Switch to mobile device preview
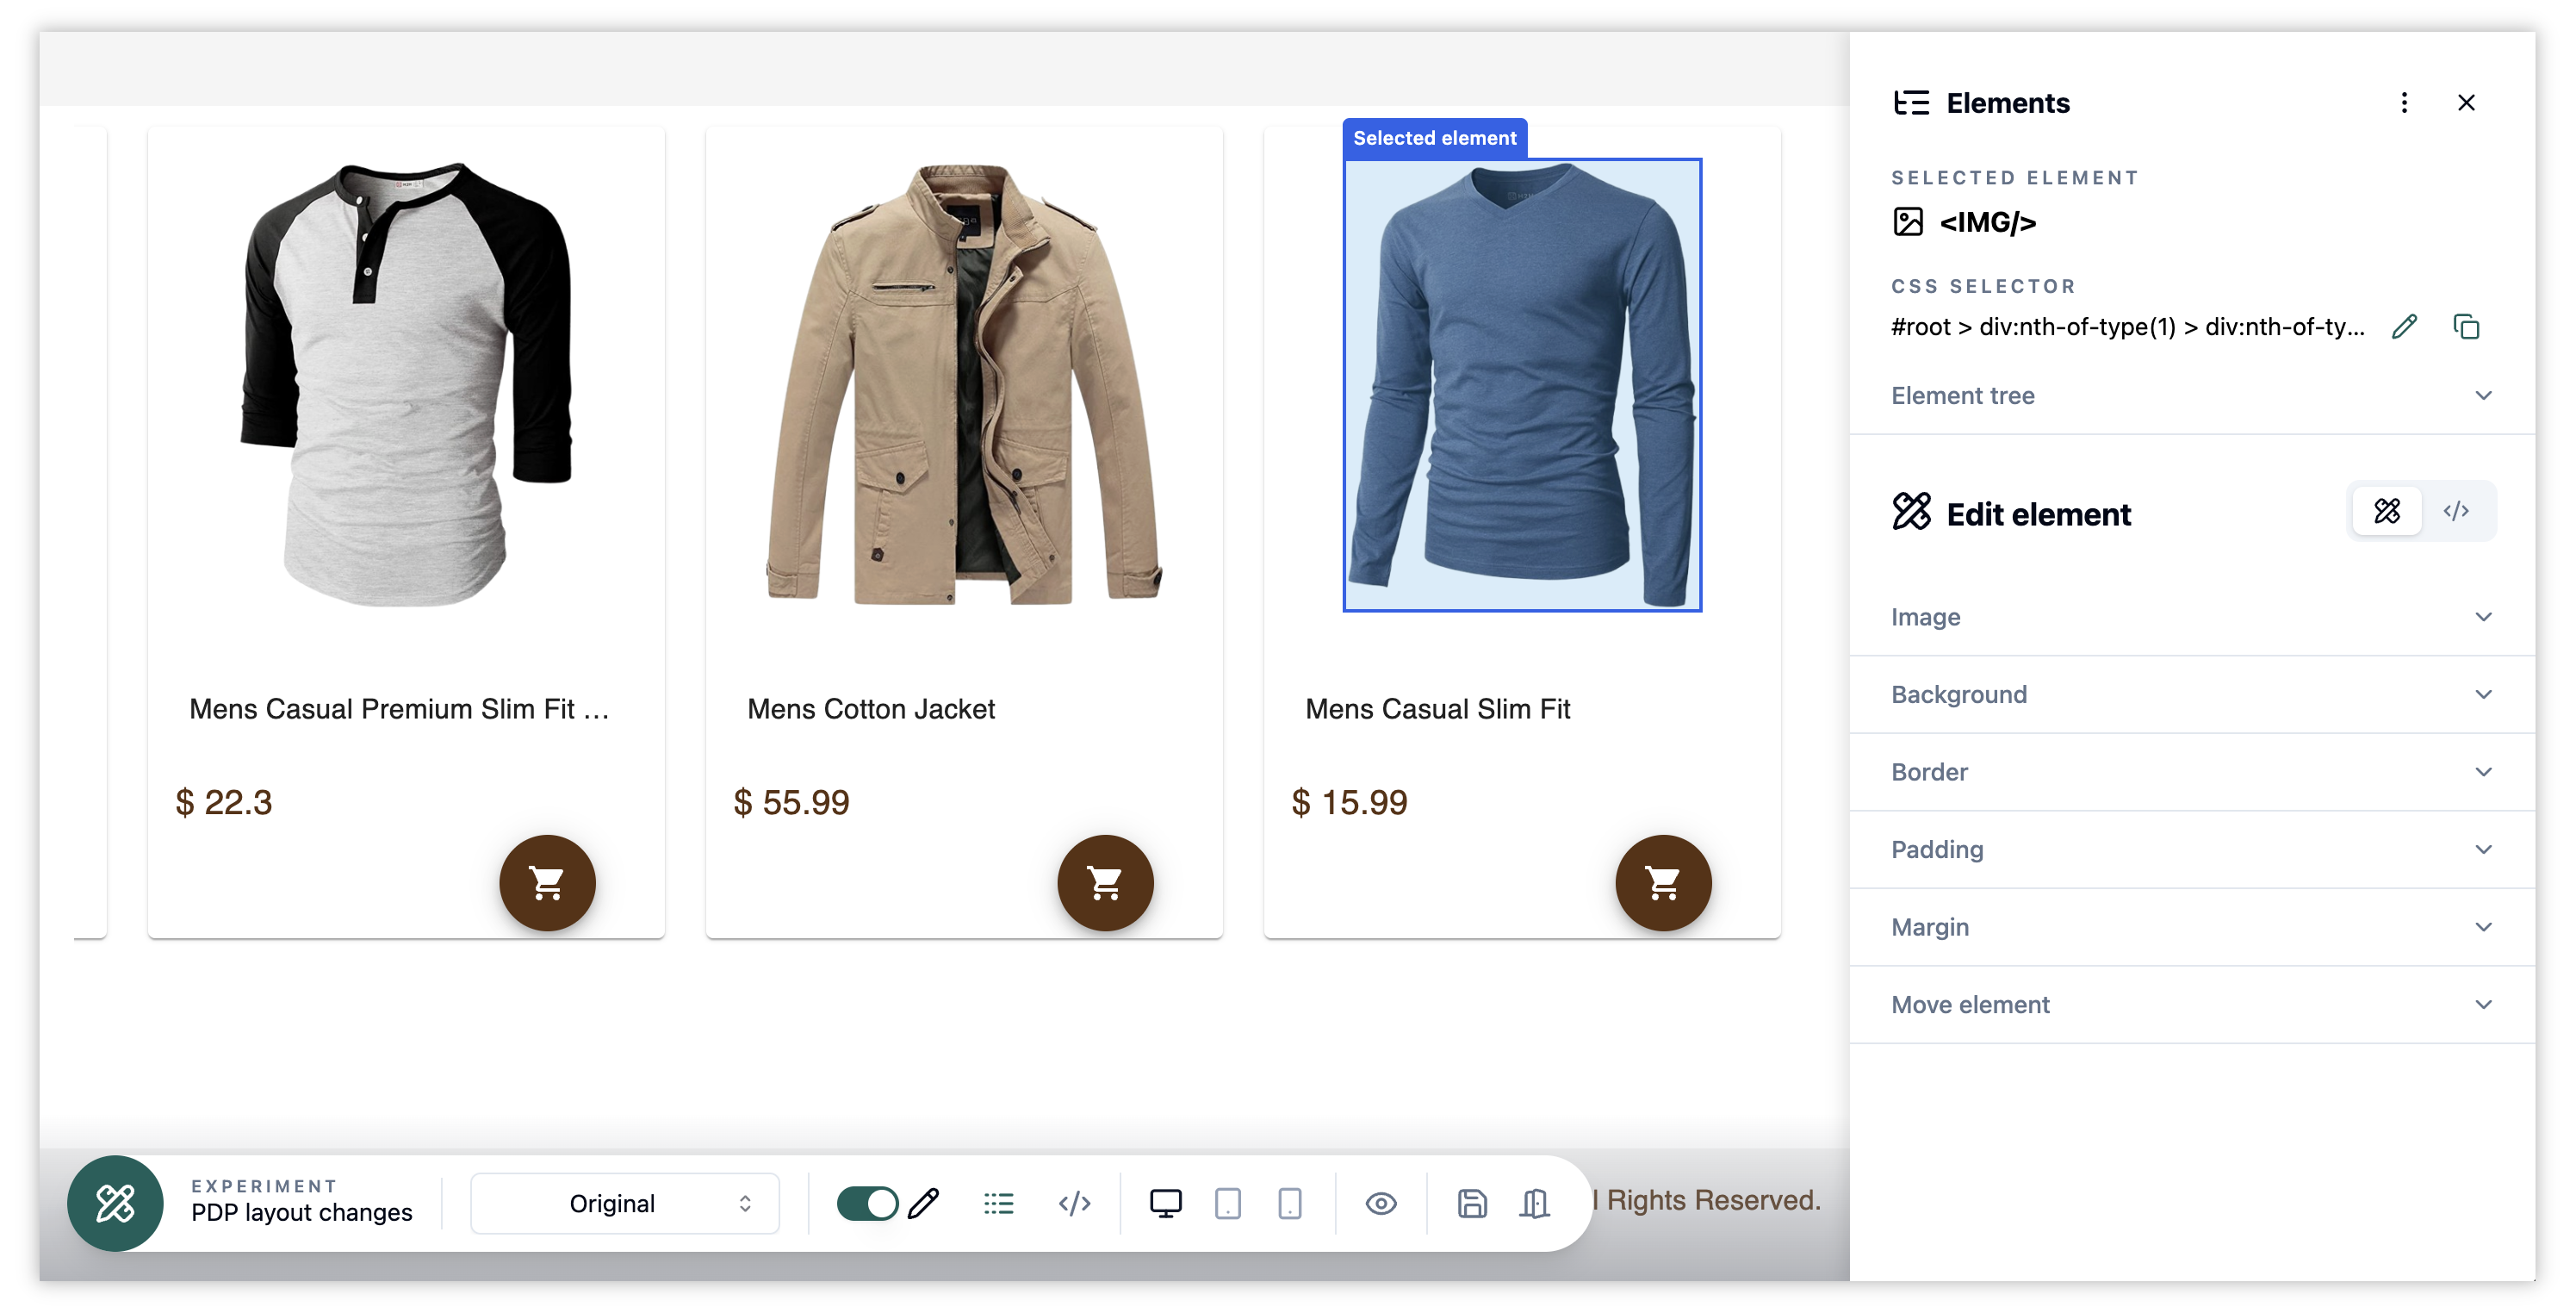Screen dimensions: 2576x1313 tap(1289, 1203)
